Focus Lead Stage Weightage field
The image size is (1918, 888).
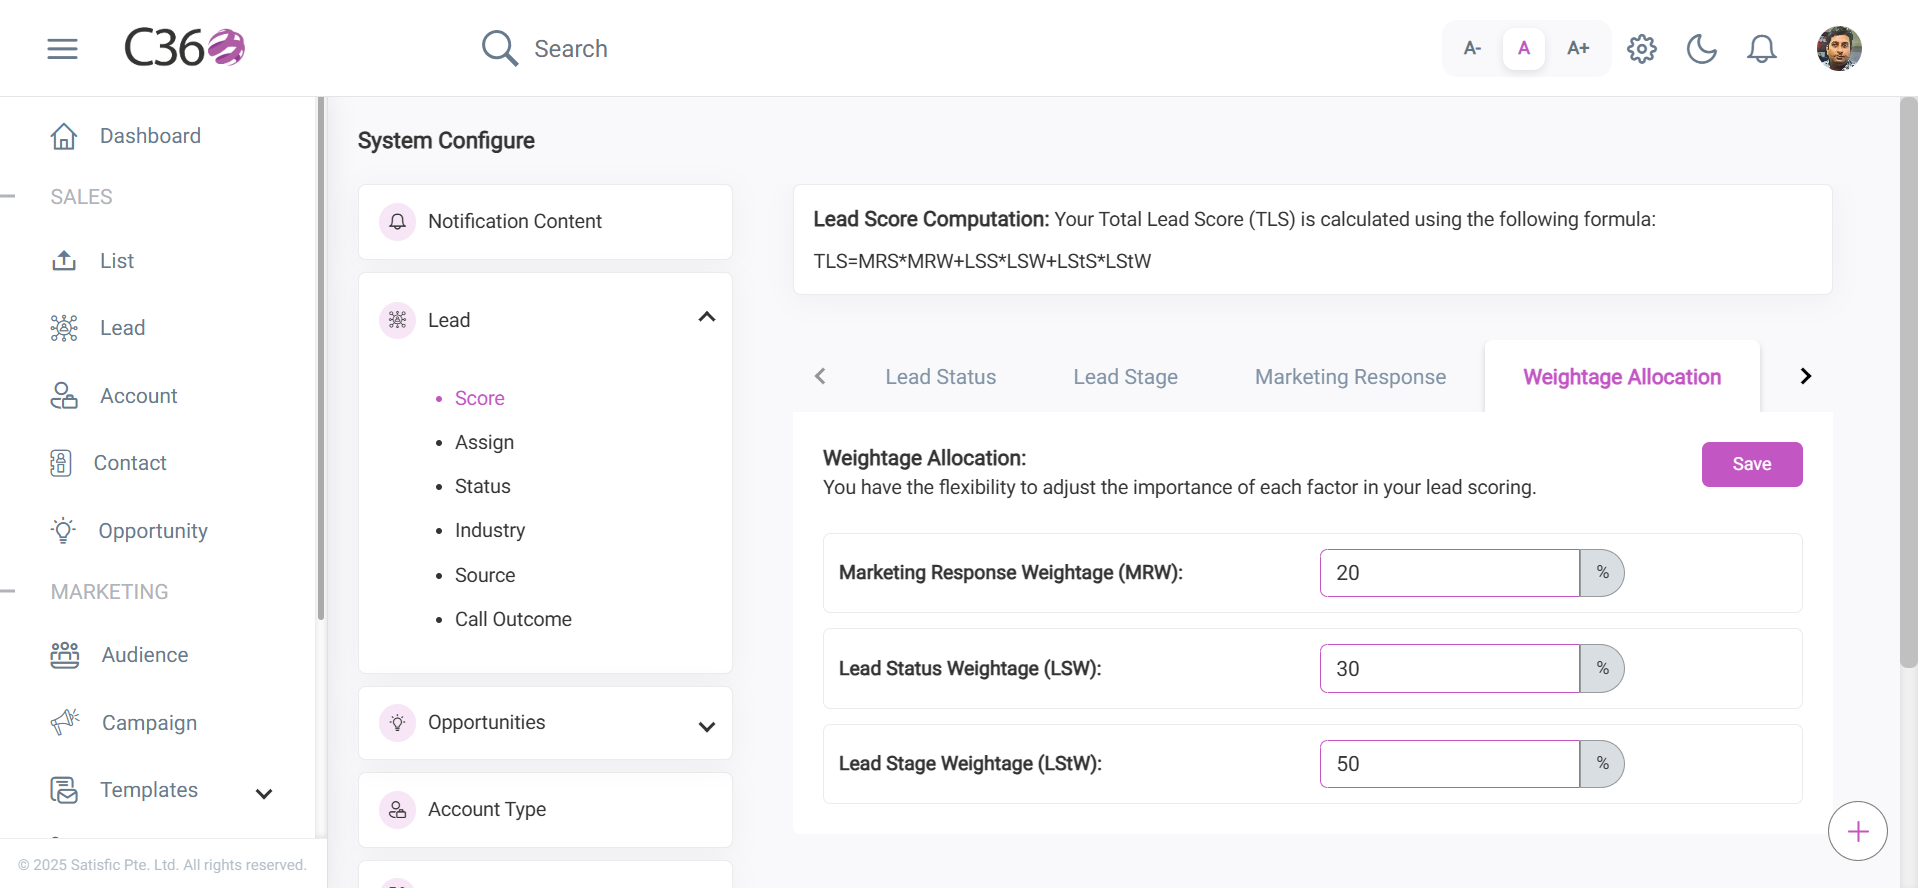point(1449,764)
